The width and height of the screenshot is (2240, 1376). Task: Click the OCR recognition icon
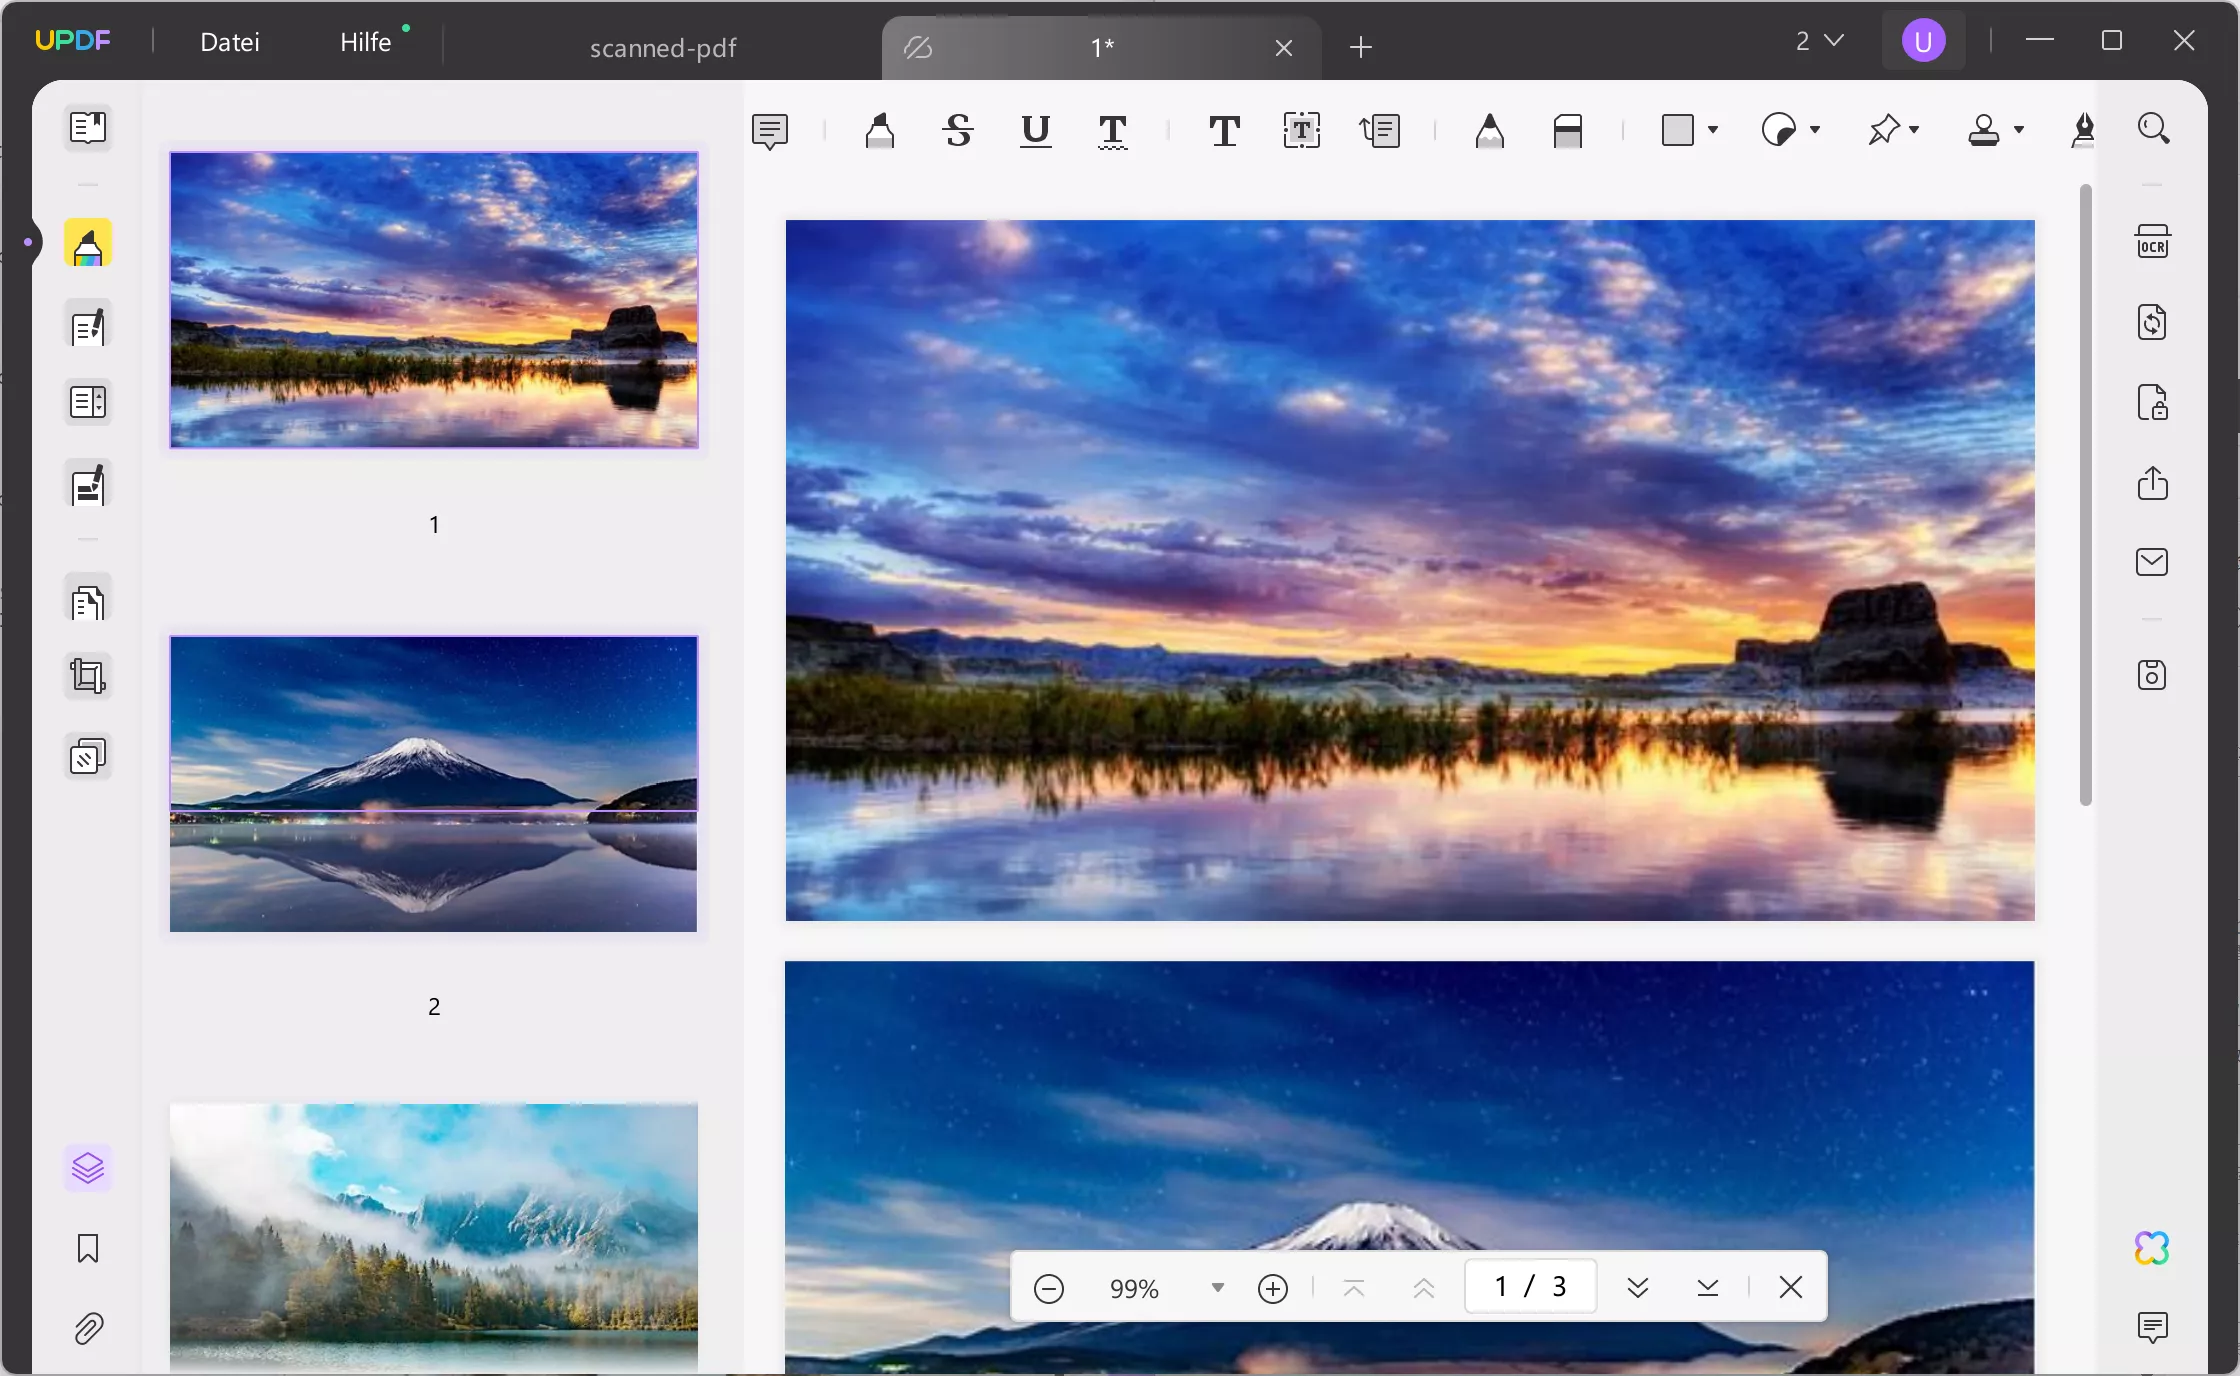point(2152,243)
